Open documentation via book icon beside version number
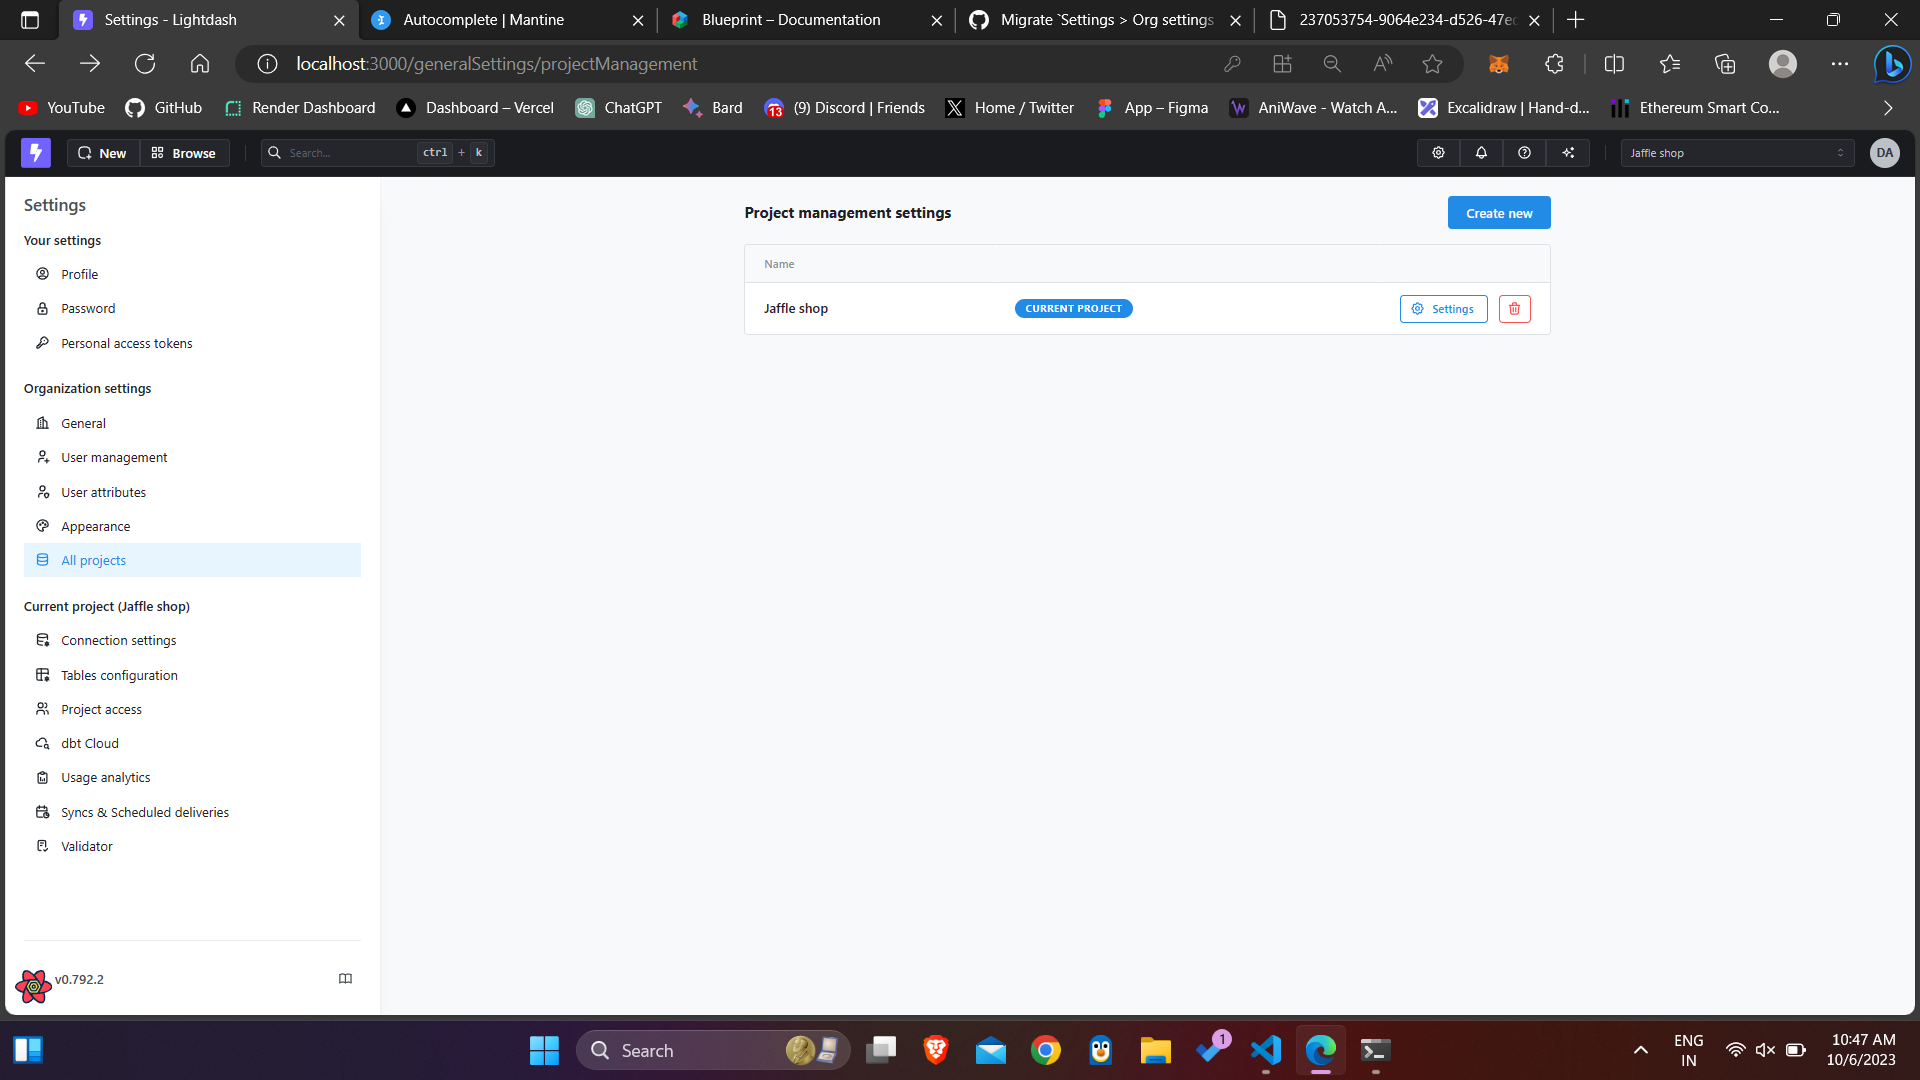Image resolution: width=1920 pixels, height=1080 pixels. click(x=345, y=978)
